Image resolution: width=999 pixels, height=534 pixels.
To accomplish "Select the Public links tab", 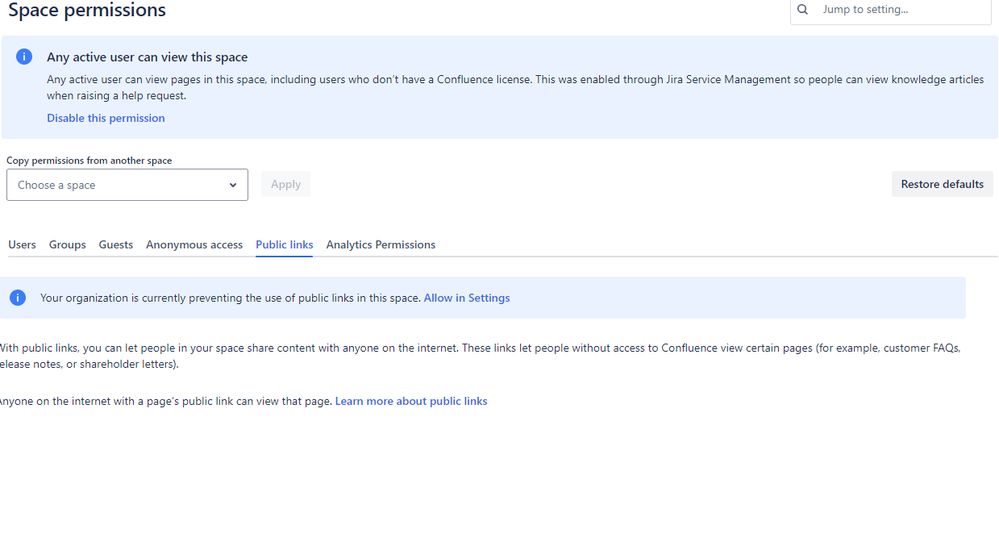I will coord(284,245).
